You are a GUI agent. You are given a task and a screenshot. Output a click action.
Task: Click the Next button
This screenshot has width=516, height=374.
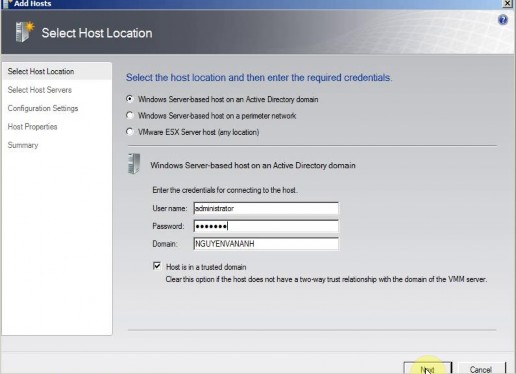pos(428,368)
